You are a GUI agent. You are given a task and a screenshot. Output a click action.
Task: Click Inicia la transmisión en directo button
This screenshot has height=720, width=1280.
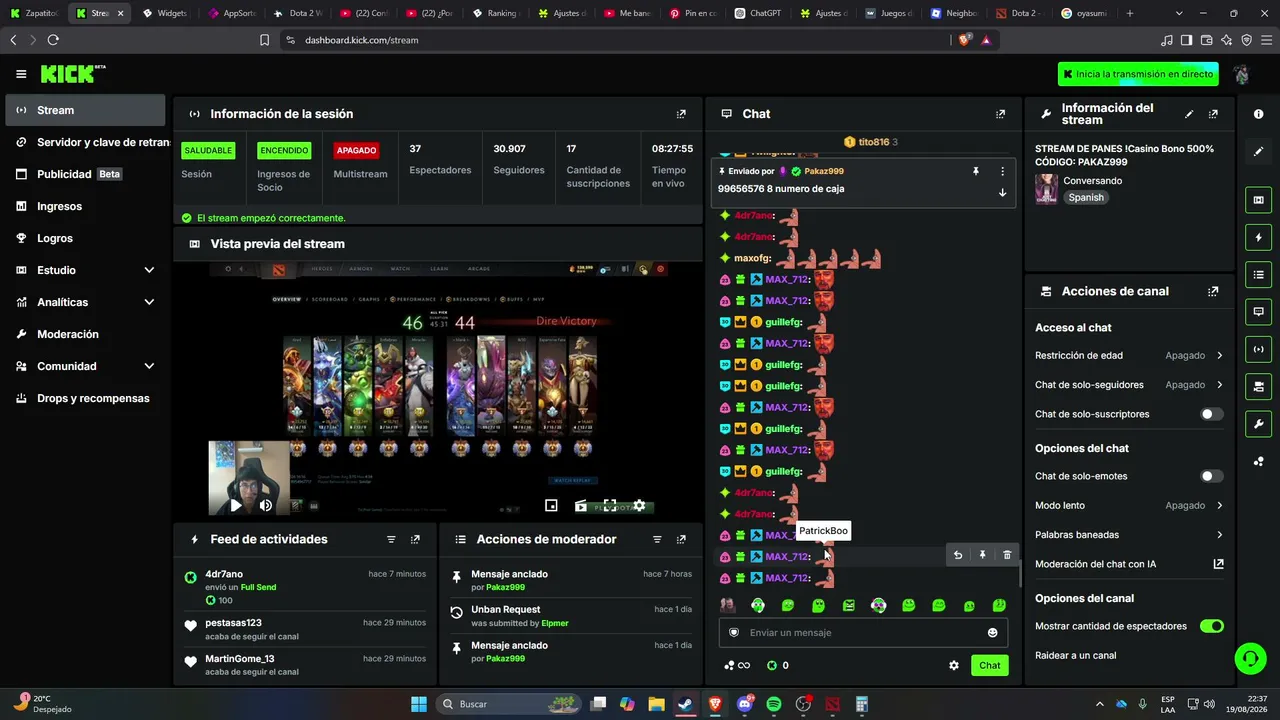pos(1140,74)
